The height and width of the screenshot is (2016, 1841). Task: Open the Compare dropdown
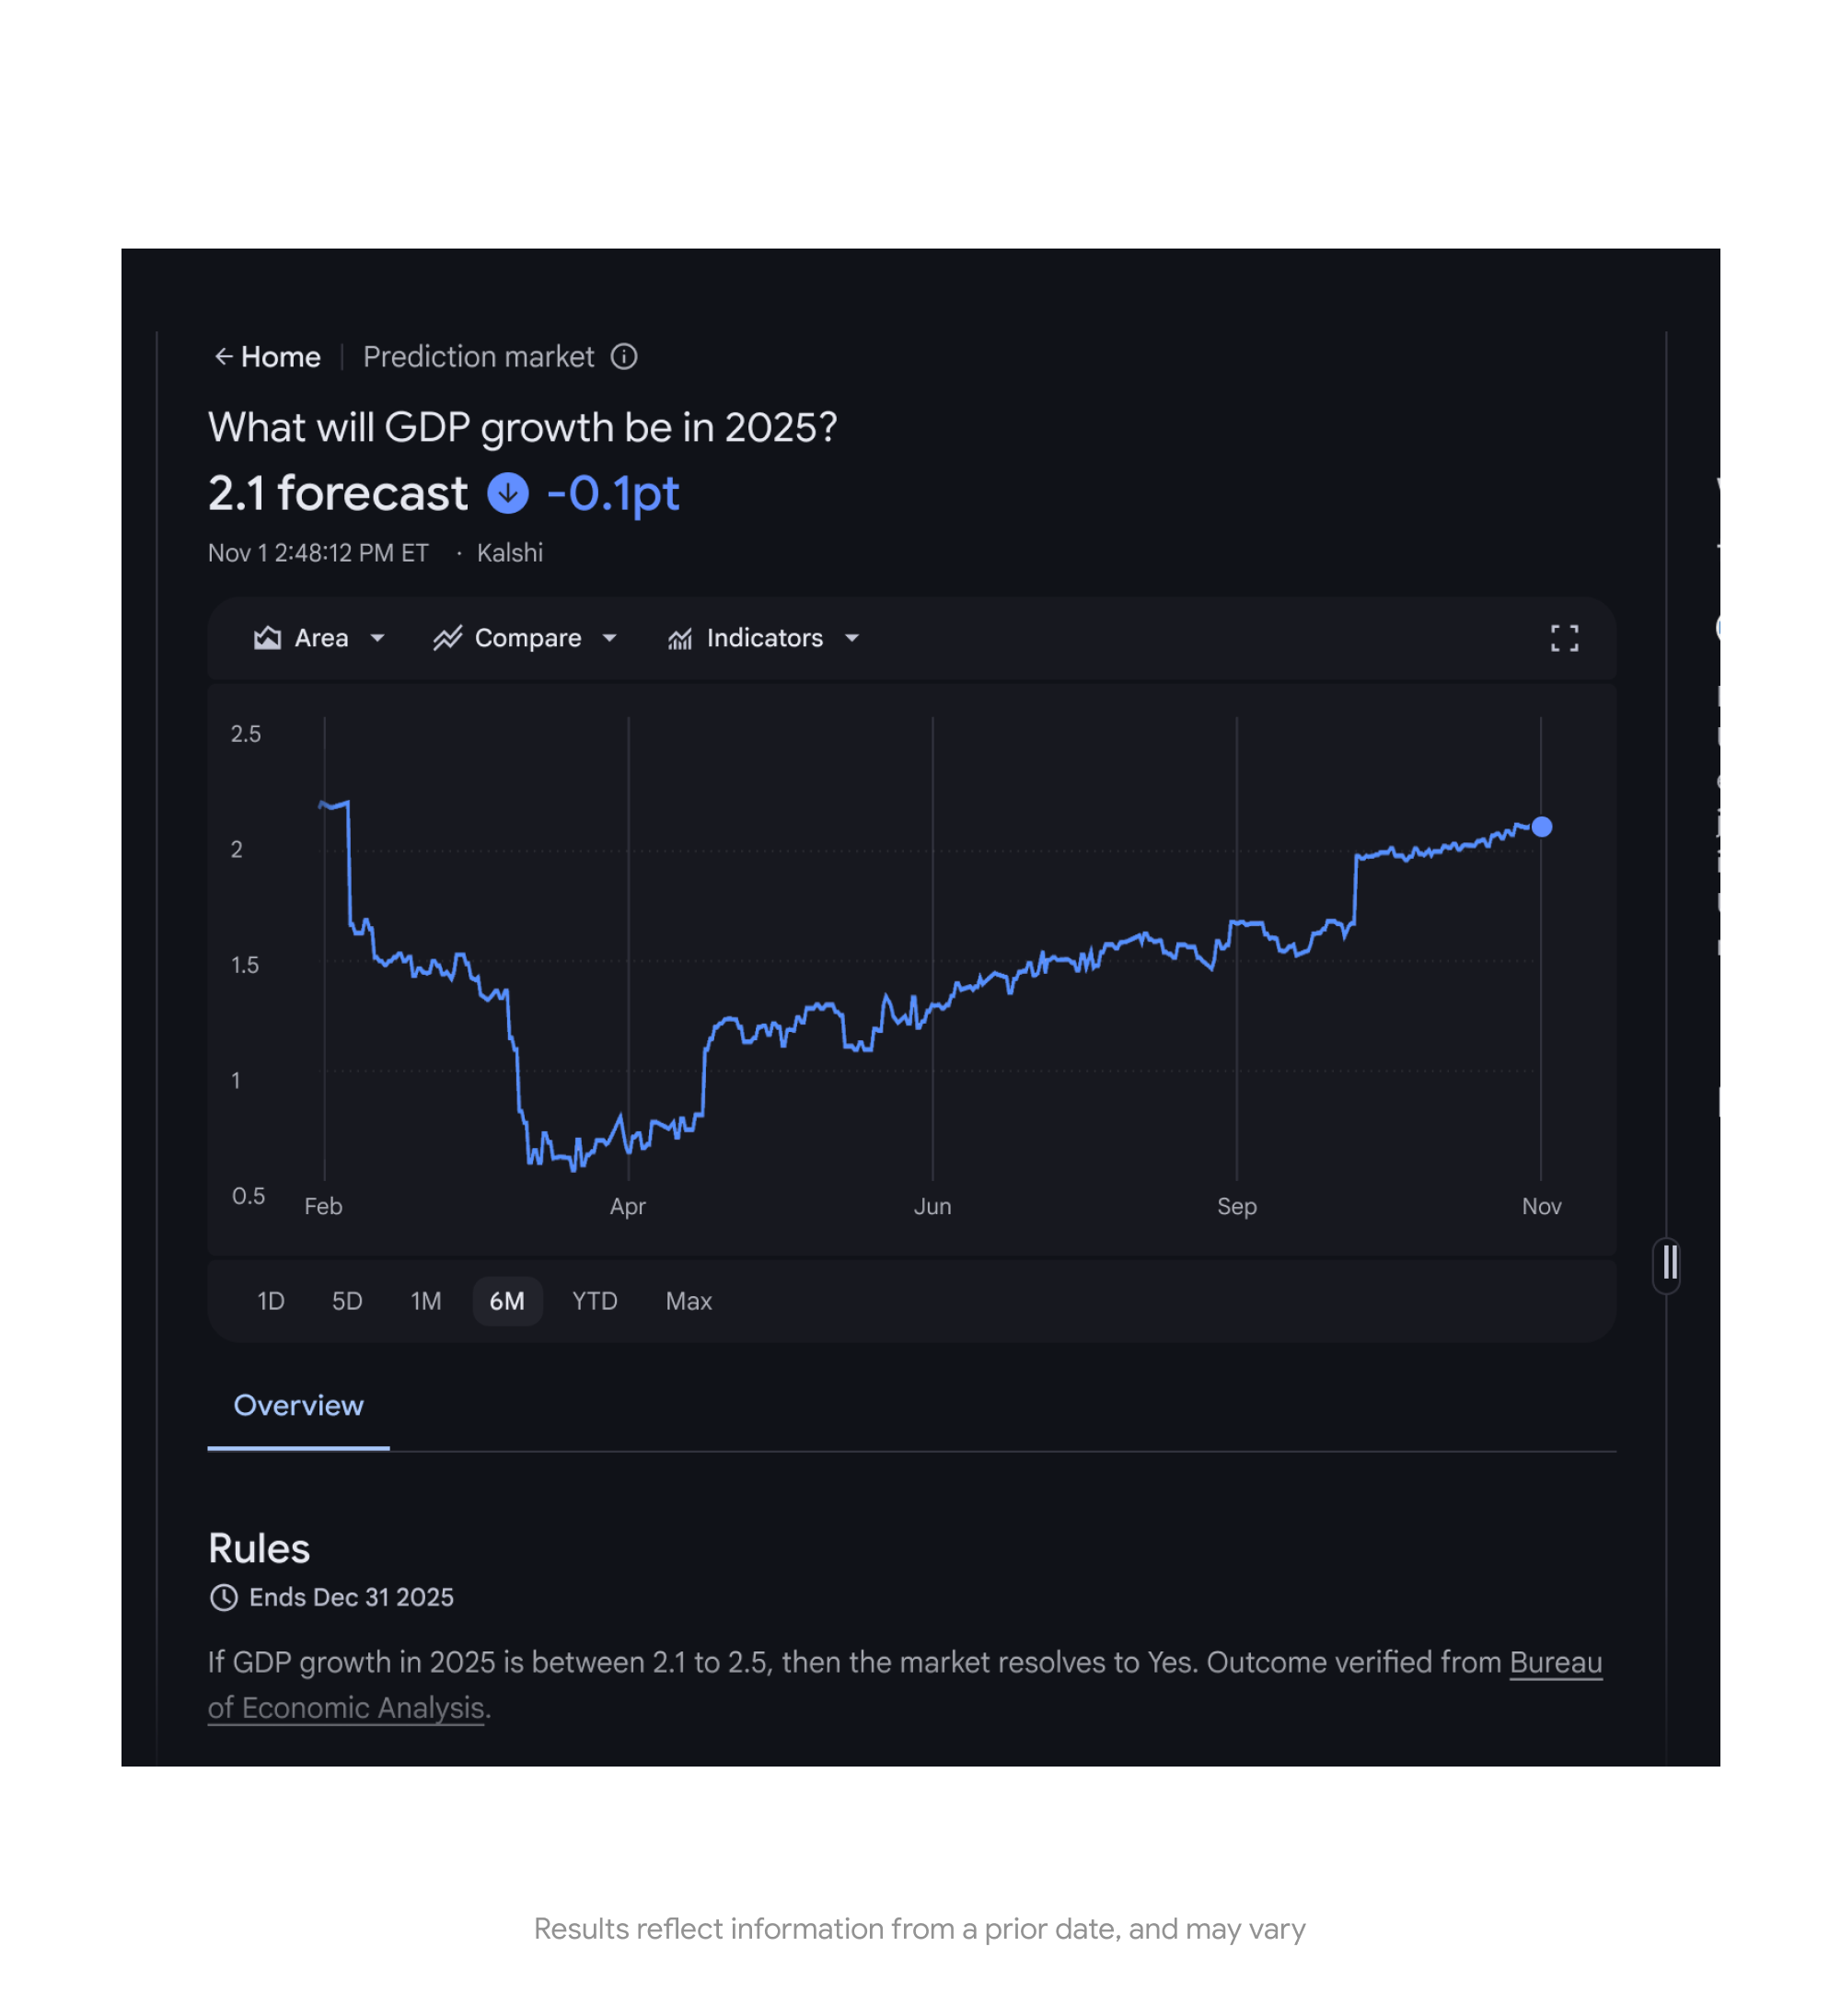point(611,638)
